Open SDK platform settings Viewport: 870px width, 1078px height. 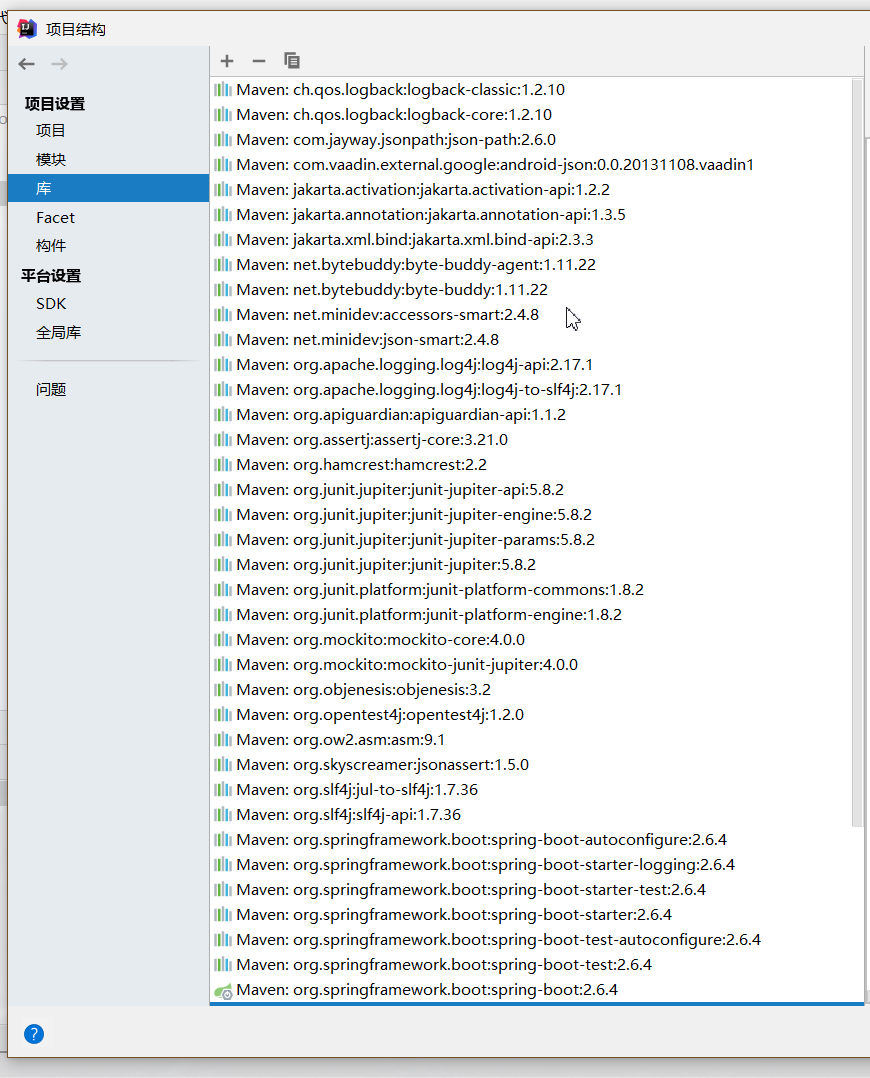[x=51, y=304]
